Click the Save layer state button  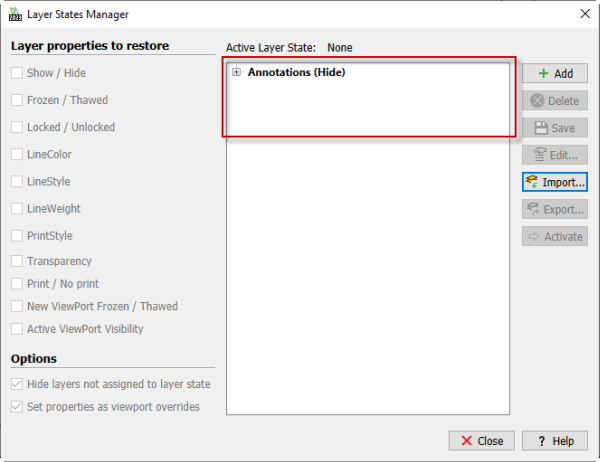(x=555, y=128)
